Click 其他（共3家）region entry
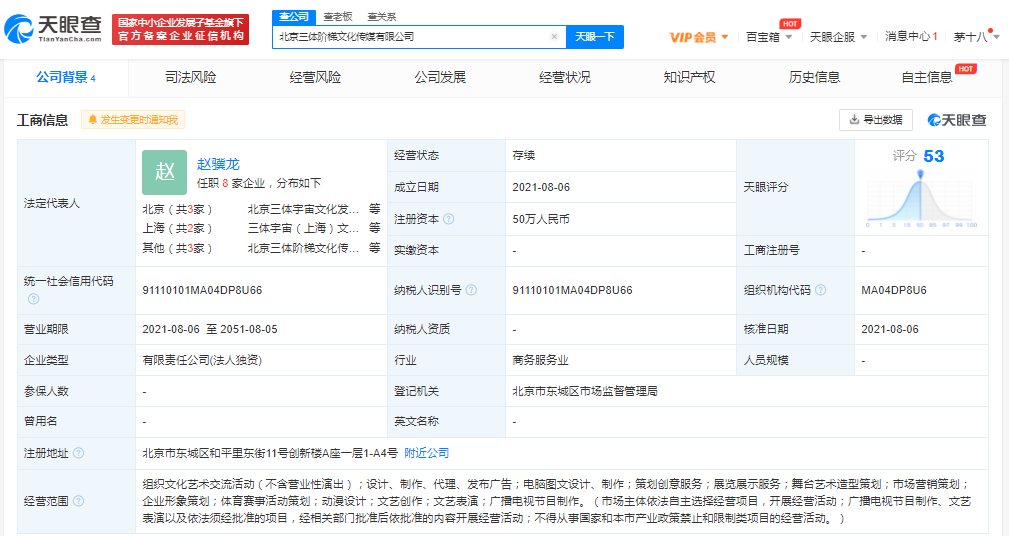Viewport: 1009px width, 536px height. coord(177,248)
